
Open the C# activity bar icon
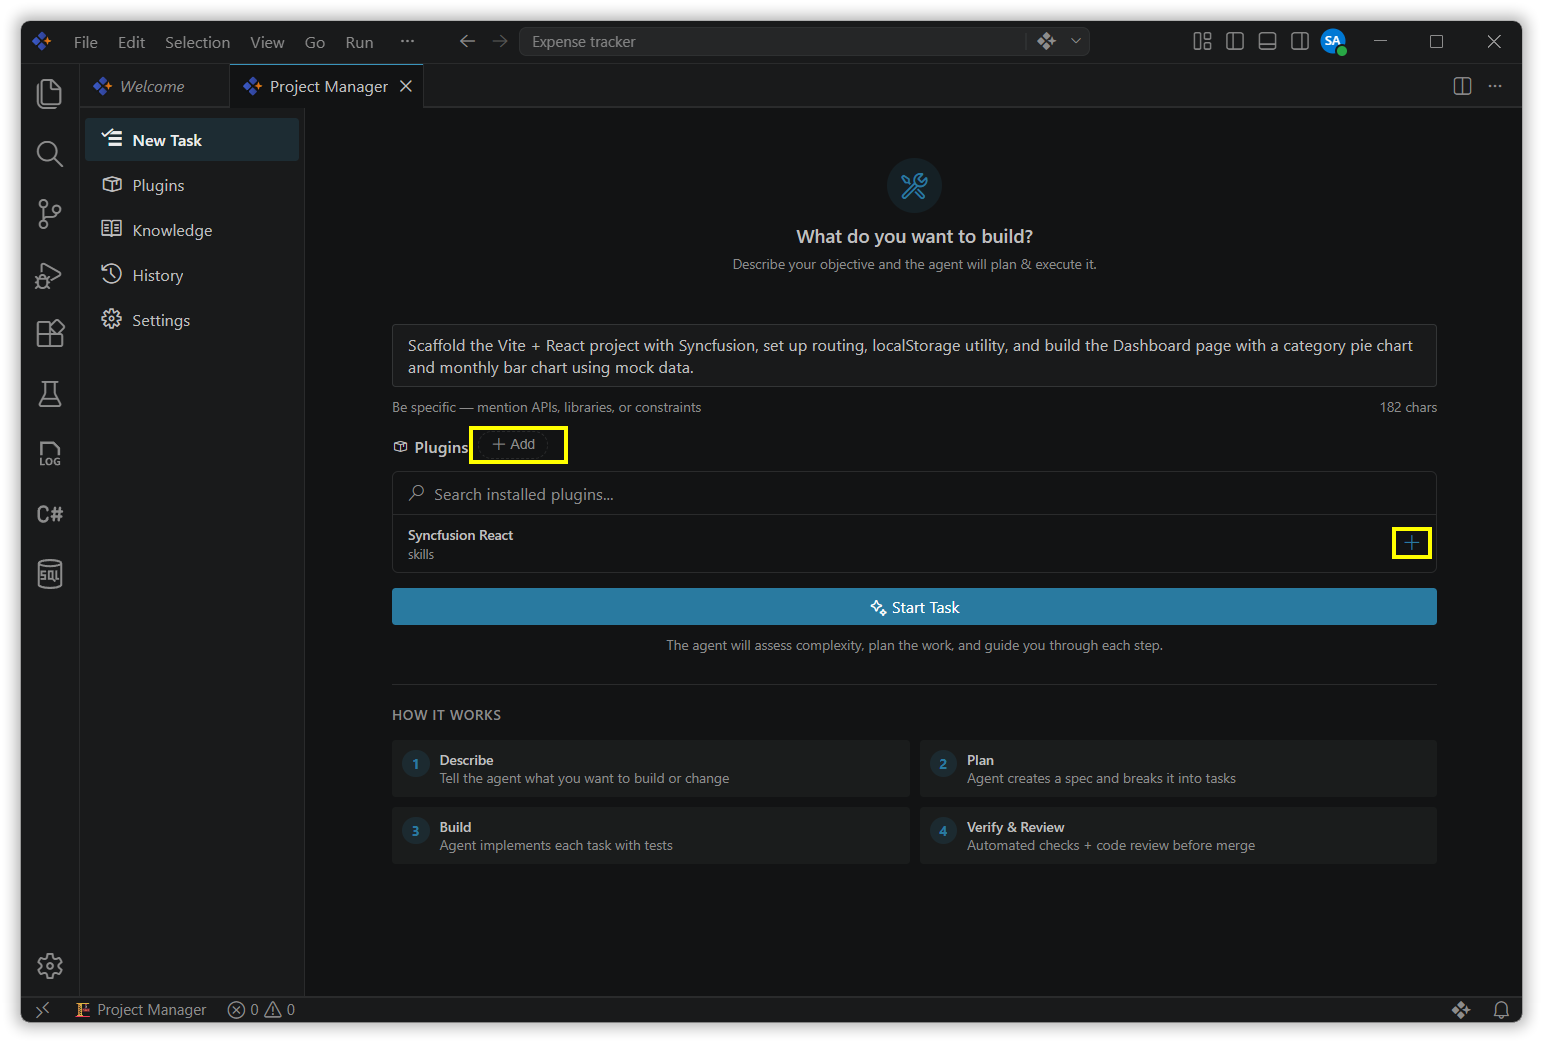coord(49,514)
